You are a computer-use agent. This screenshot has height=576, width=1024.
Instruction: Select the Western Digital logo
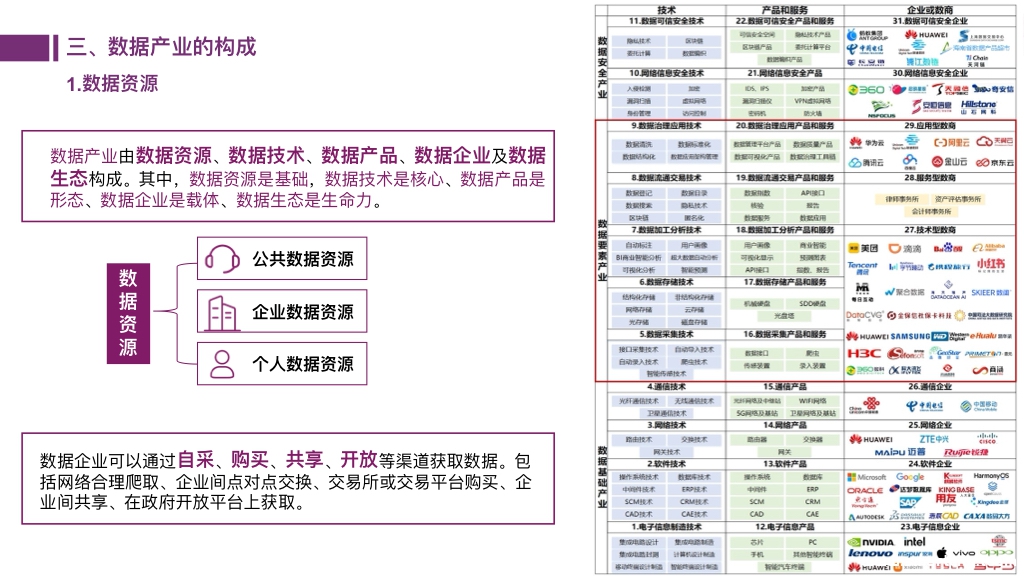pyautogui.click(x=949, y=336)
